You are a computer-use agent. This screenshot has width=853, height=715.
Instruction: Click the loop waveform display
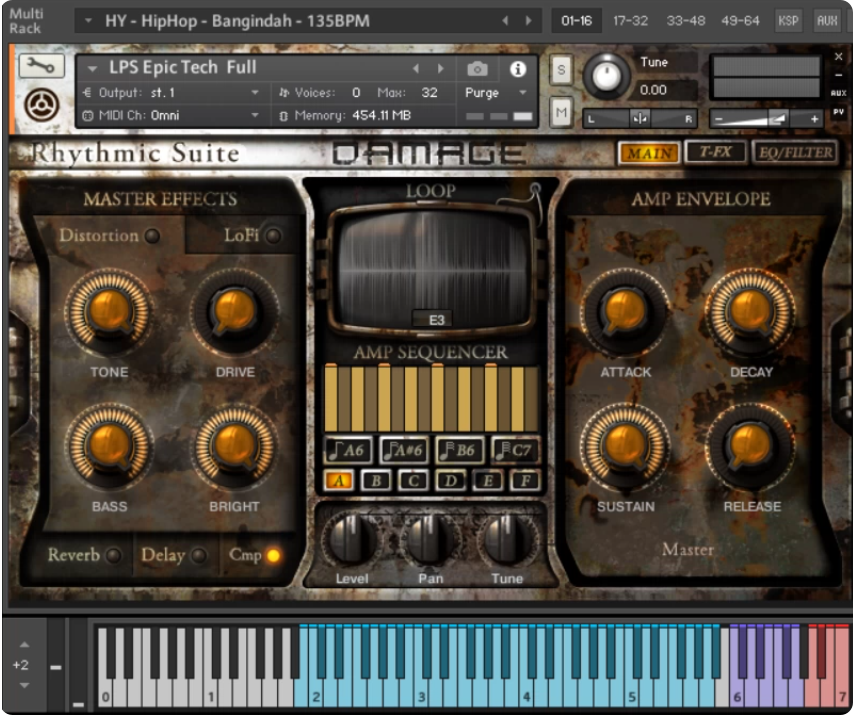434,268
